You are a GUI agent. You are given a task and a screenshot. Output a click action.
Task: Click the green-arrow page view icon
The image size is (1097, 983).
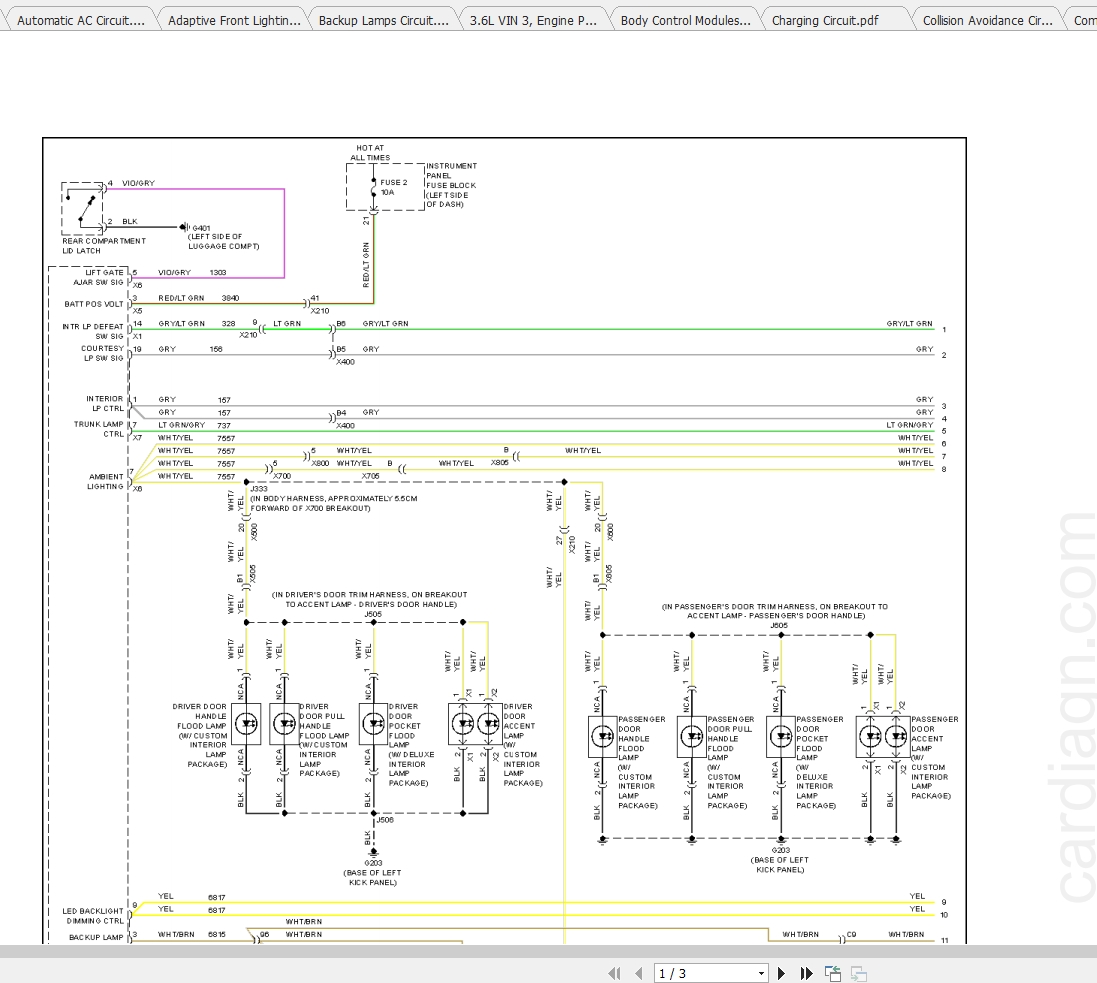833,973
